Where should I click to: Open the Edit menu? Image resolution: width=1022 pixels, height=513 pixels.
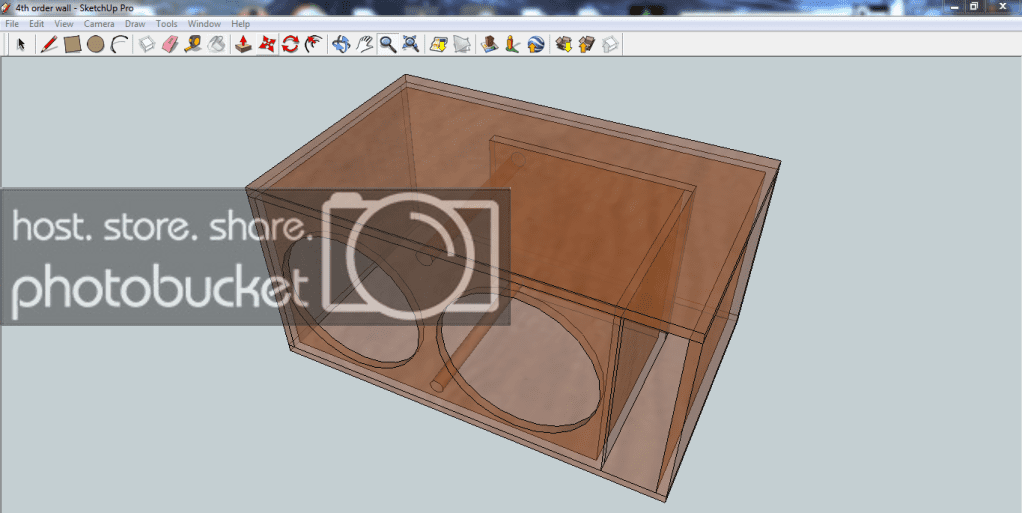click(x=36, y=24)
